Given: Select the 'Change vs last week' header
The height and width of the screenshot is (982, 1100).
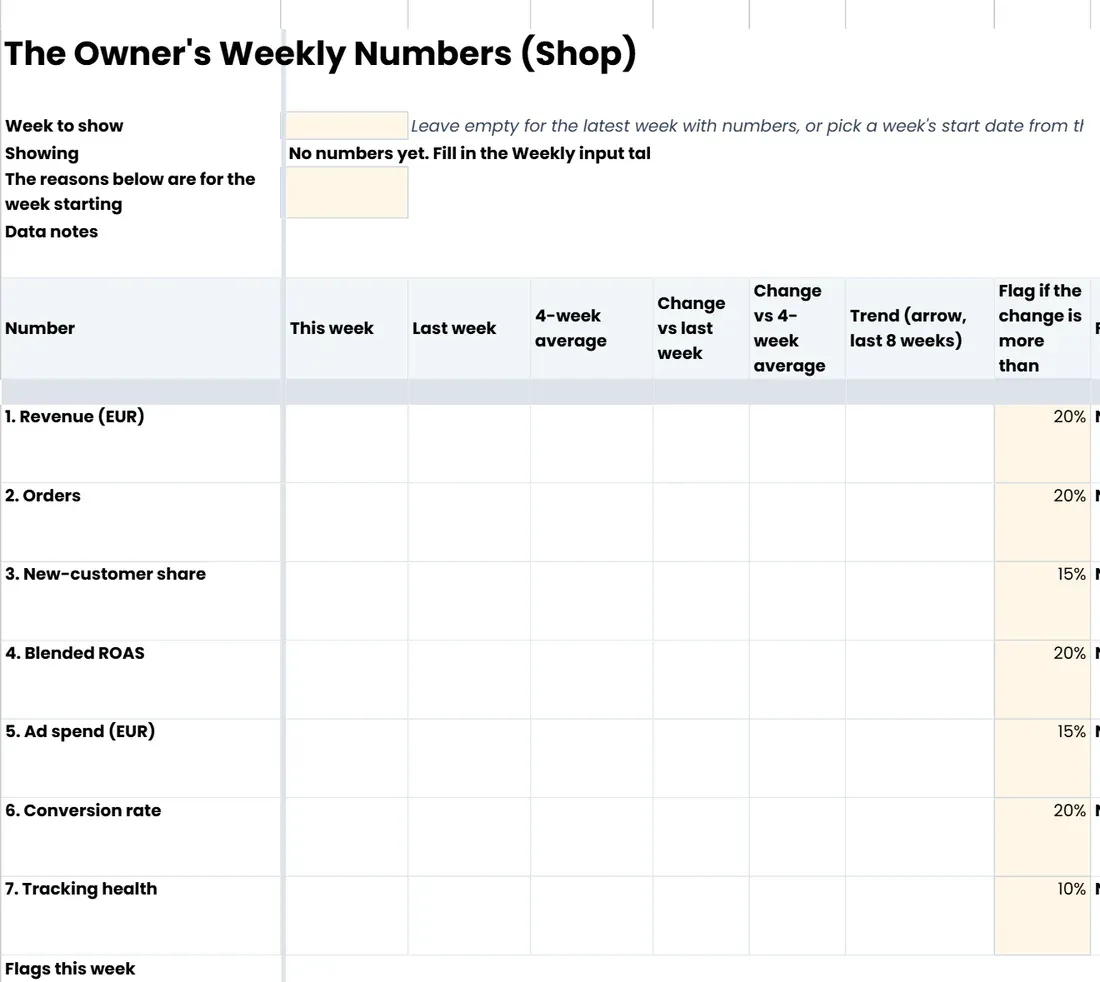Looking at the screenshot, I should tap(702, 328).
